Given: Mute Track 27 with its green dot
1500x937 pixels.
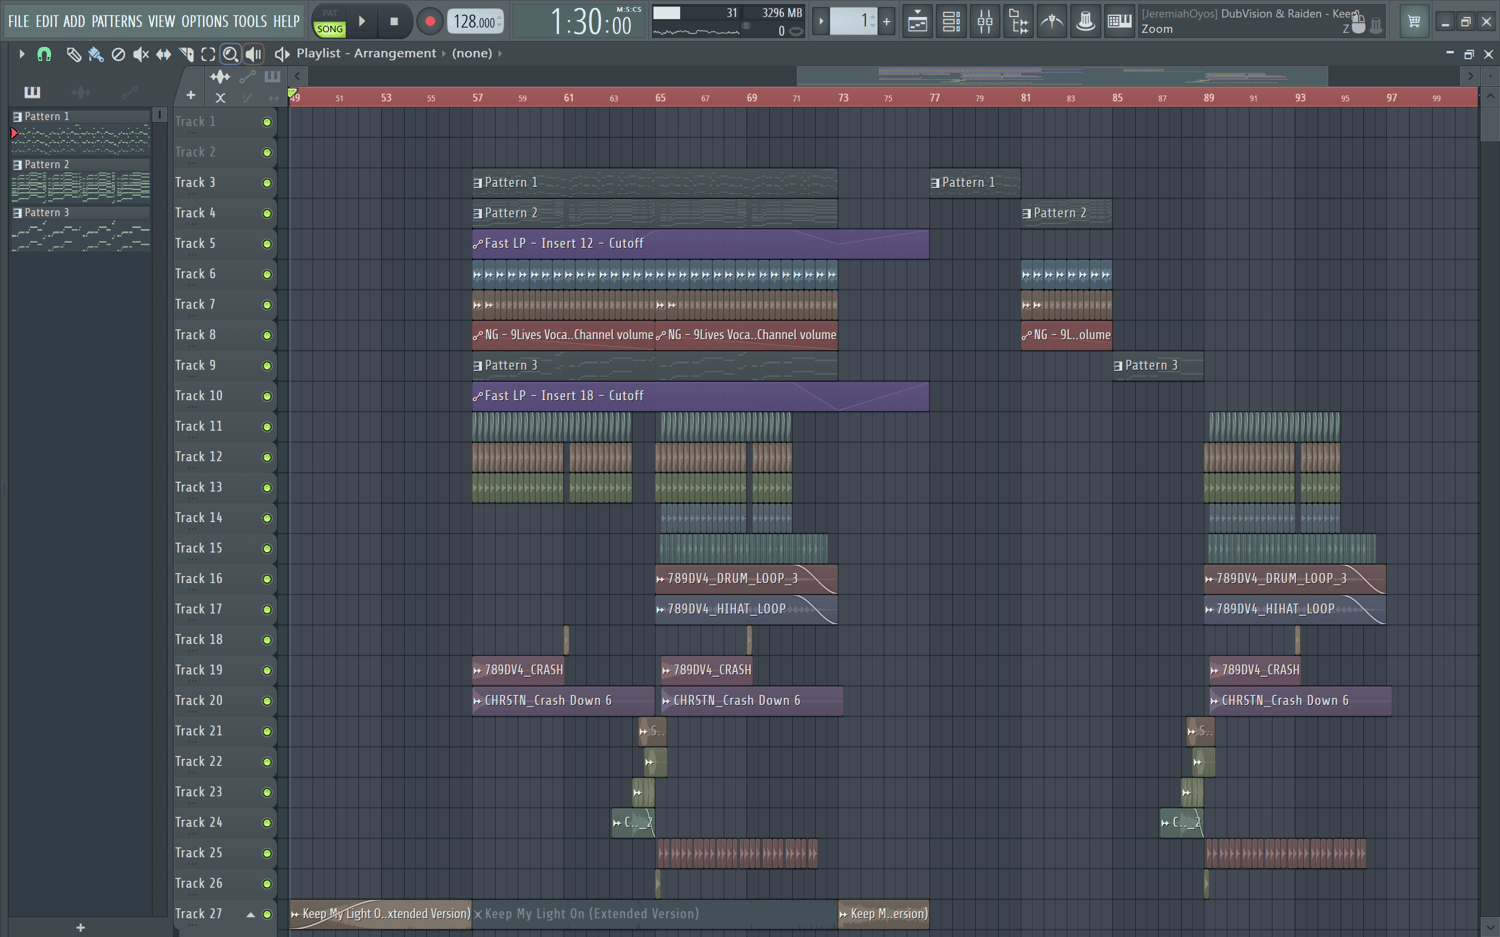Looking at the screenshot, I should pyautogui.click(x=267, y=914).
